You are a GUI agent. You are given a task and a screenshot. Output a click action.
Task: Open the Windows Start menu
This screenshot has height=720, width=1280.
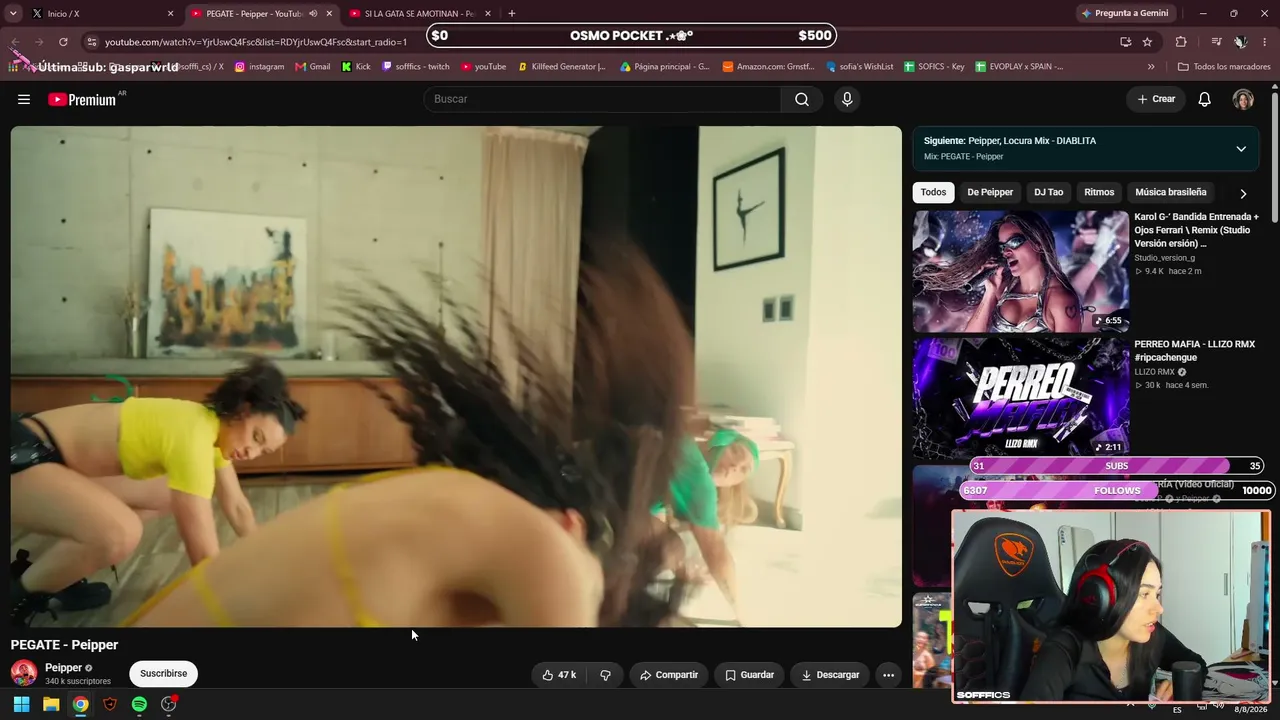[21, 704]
